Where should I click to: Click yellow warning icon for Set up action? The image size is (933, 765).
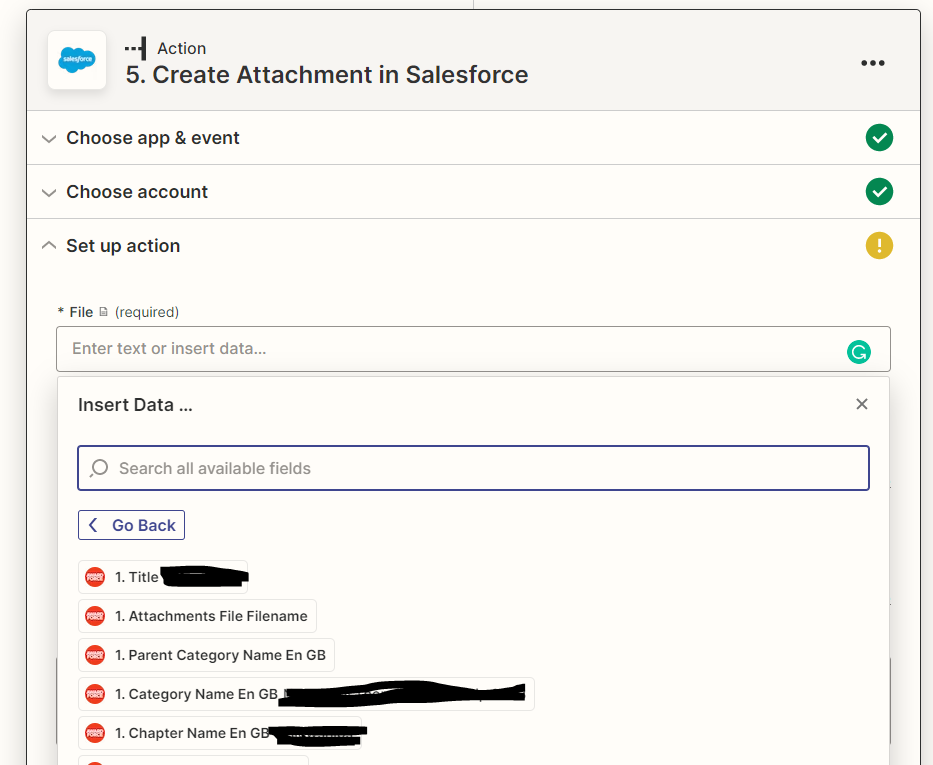879,246
